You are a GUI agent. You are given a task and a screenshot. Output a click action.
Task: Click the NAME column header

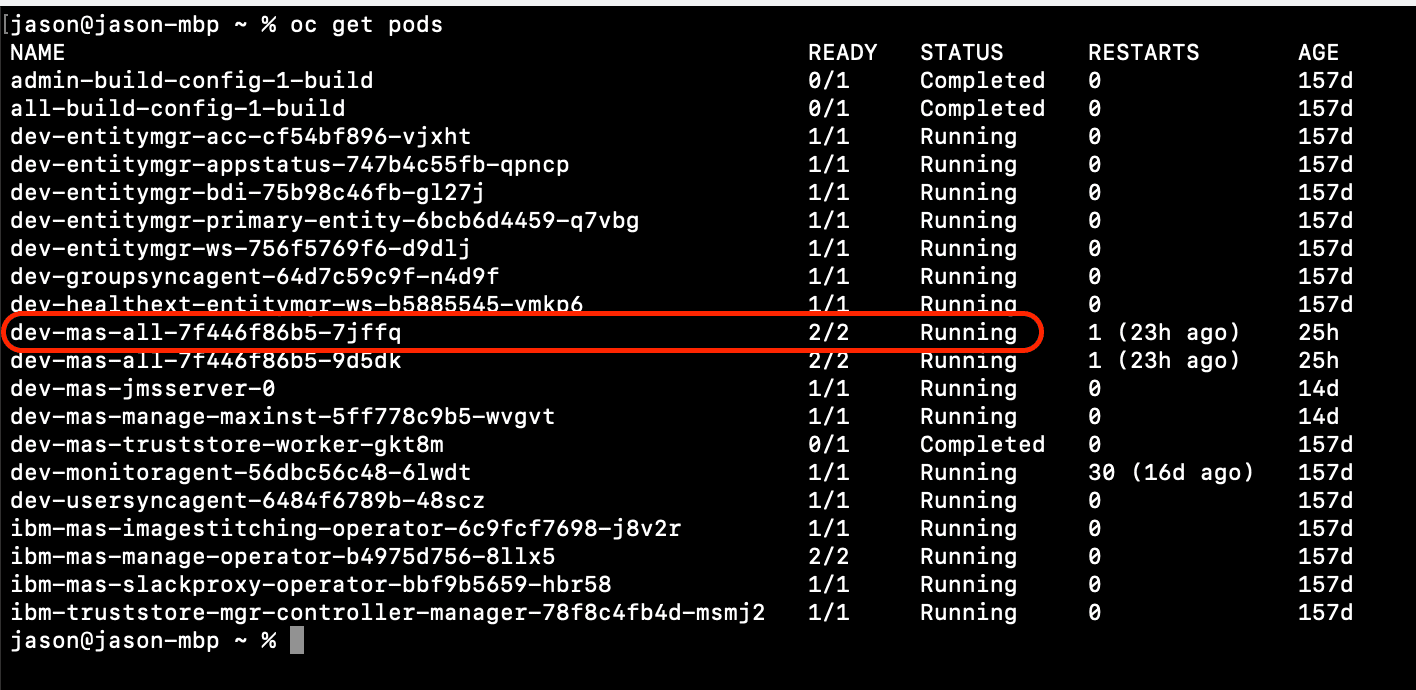coord(38,53)
